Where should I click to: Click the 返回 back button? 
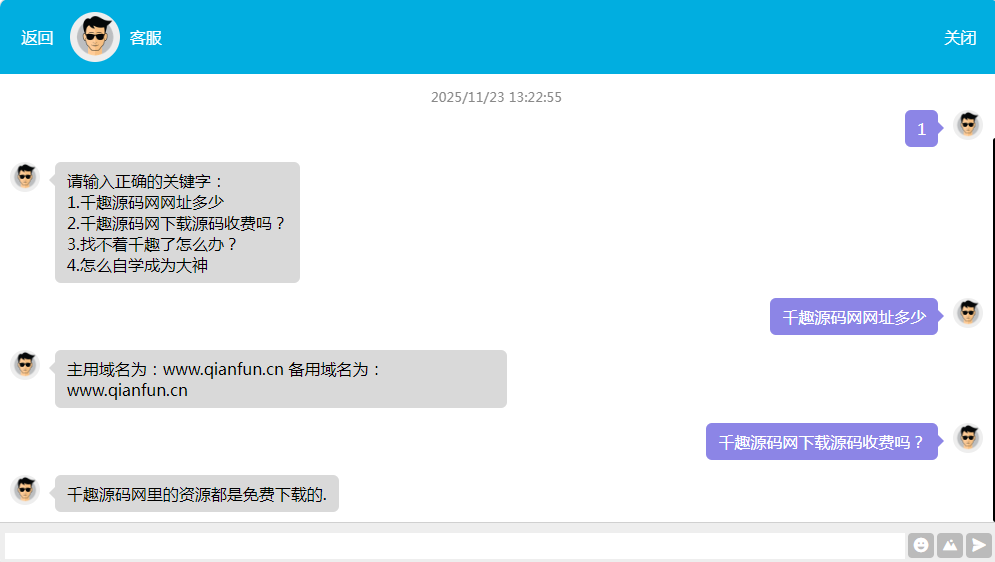(37, 38)
